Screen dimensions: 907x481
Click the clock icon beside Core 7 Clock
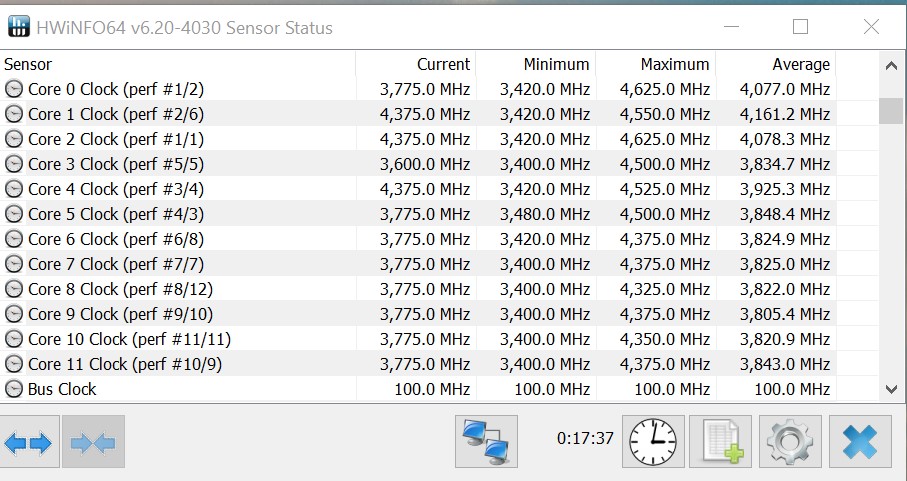[x=14, y=264]
